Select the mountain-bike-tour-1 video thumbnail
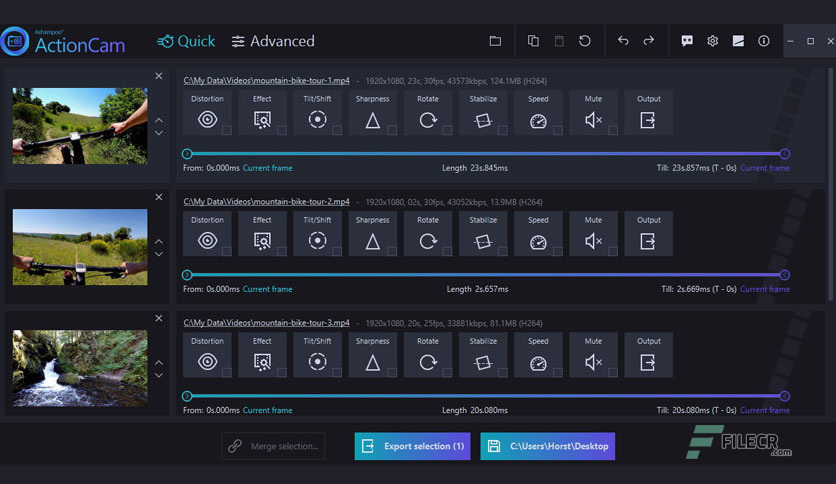The width and height of the screenshot is (836, 484). (x=80, y=126)
